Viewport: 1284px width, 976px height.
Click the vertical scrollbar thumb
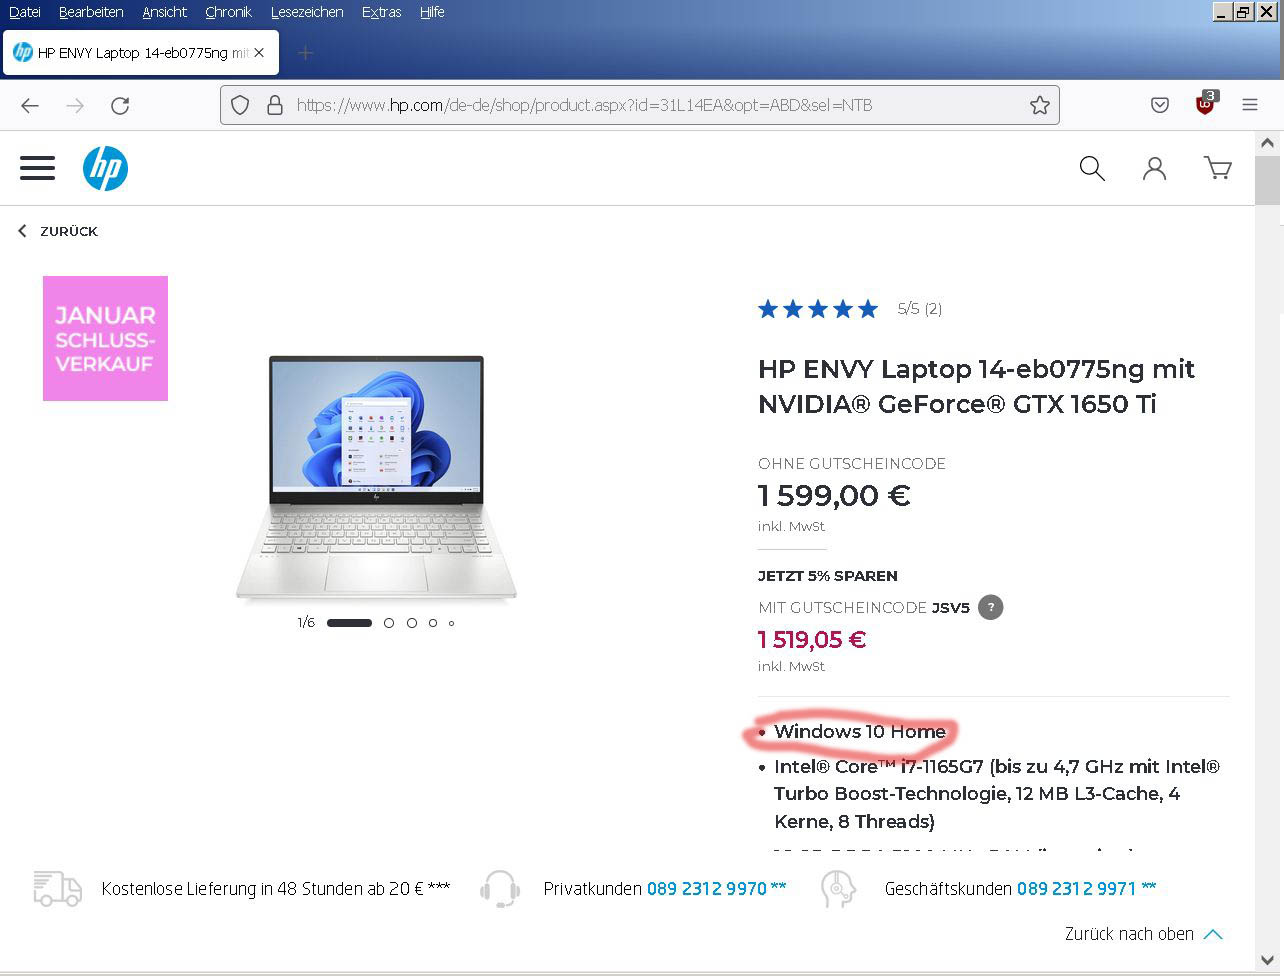click(1268, 180)
